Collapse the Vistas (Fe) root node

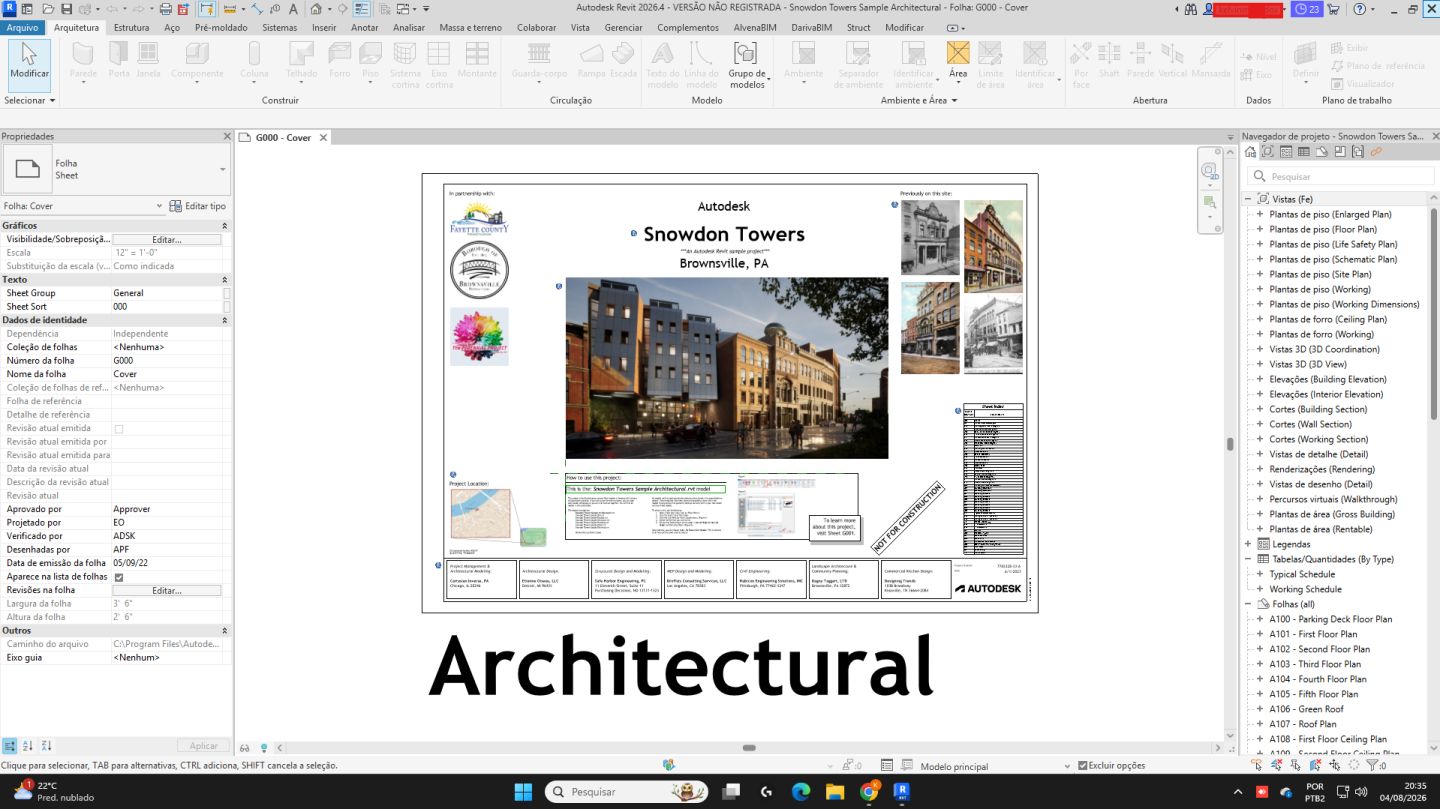tap(1247, 199)
